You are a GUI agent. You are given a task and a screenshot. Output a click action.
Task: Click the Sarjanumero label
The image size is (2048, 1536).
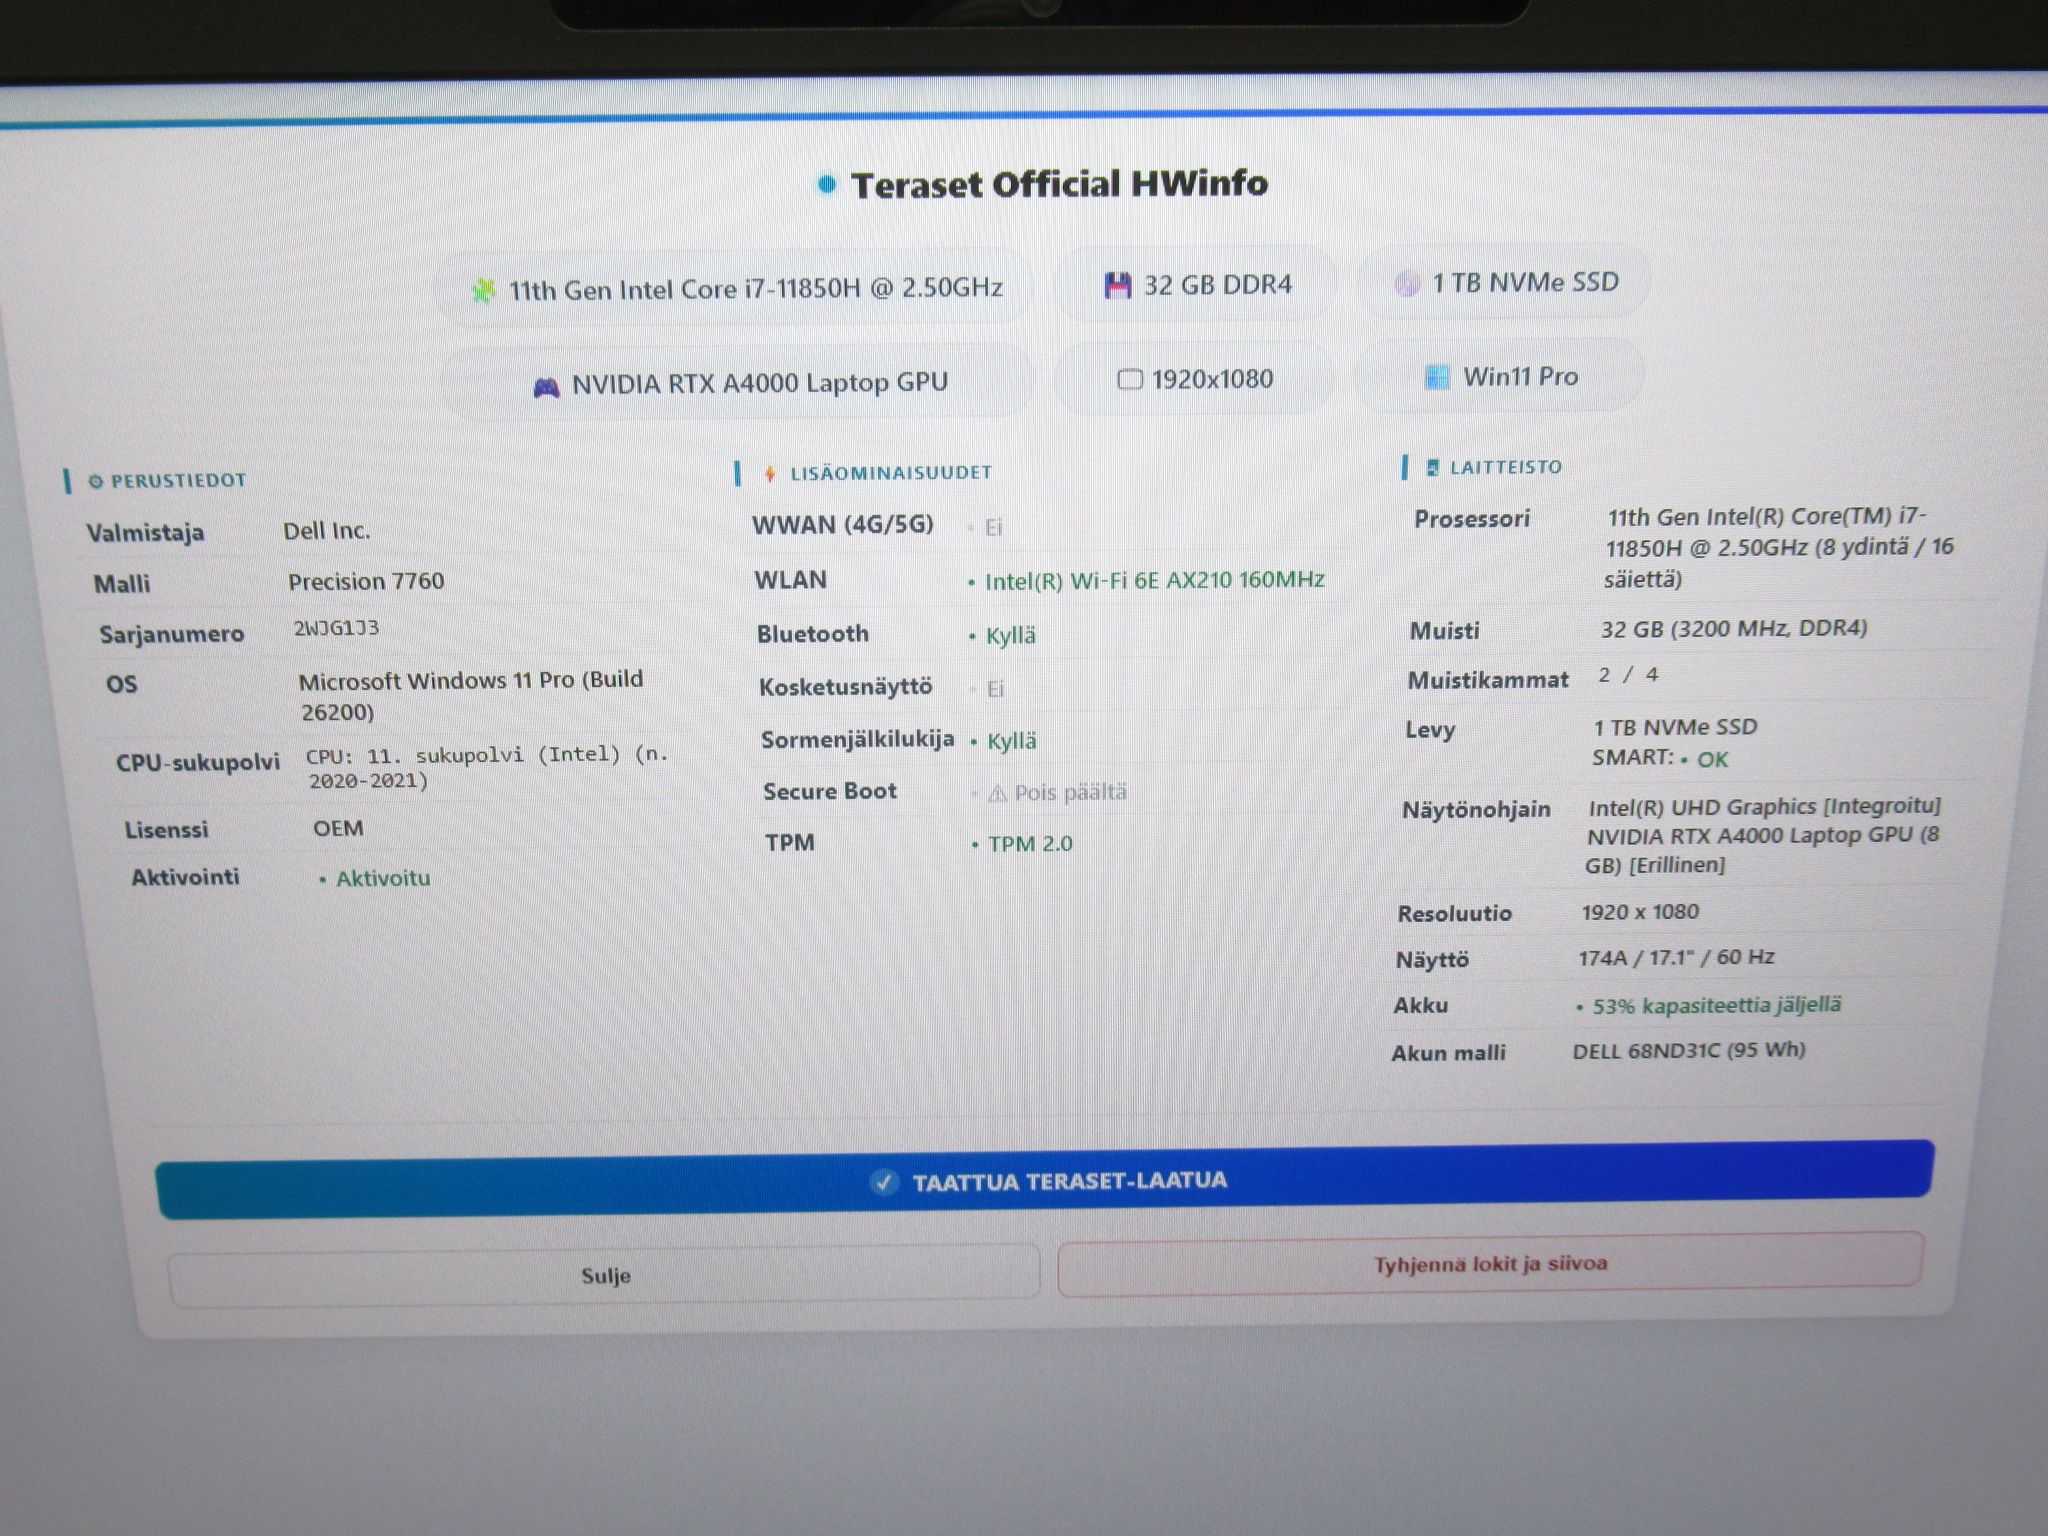(172, 634)
